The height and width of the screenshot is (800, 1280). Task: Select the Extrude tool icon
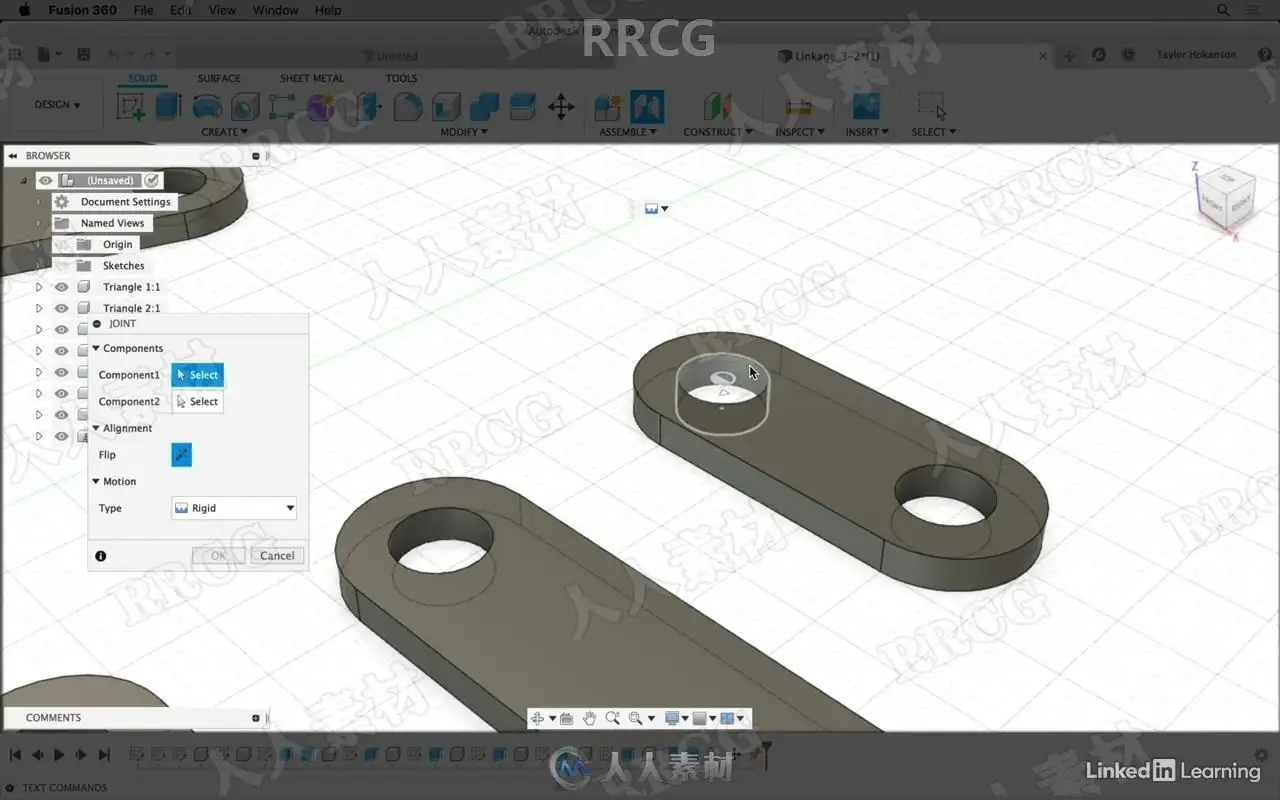(x=168, y=106)
